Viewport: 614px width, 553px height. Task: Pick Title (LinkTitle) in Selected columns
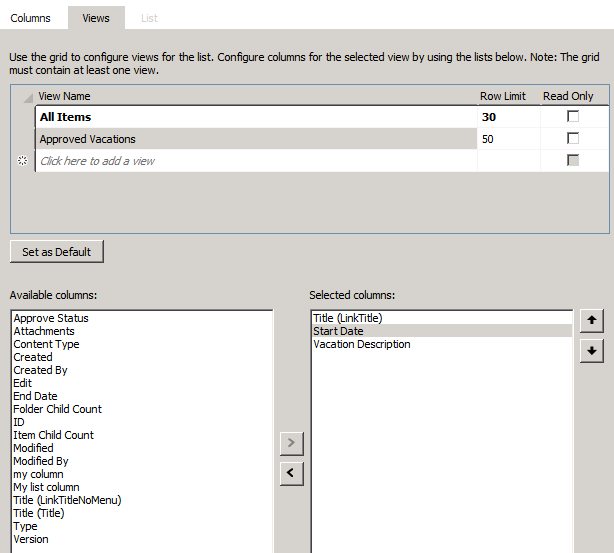point(347,318)
